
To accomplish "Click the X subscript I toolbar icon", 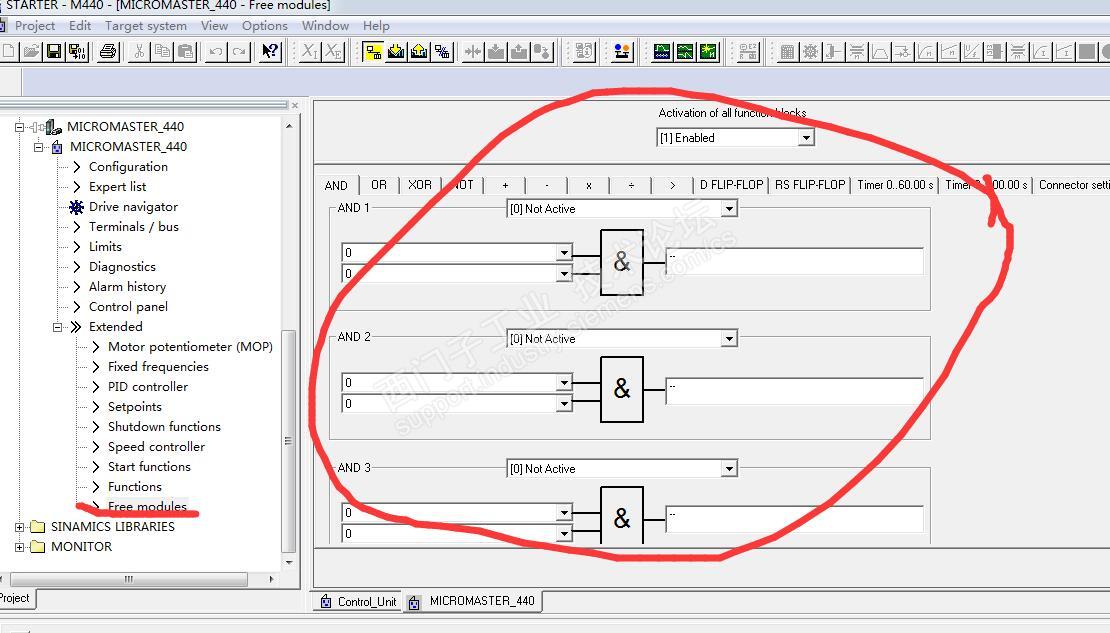I will 309,52.
